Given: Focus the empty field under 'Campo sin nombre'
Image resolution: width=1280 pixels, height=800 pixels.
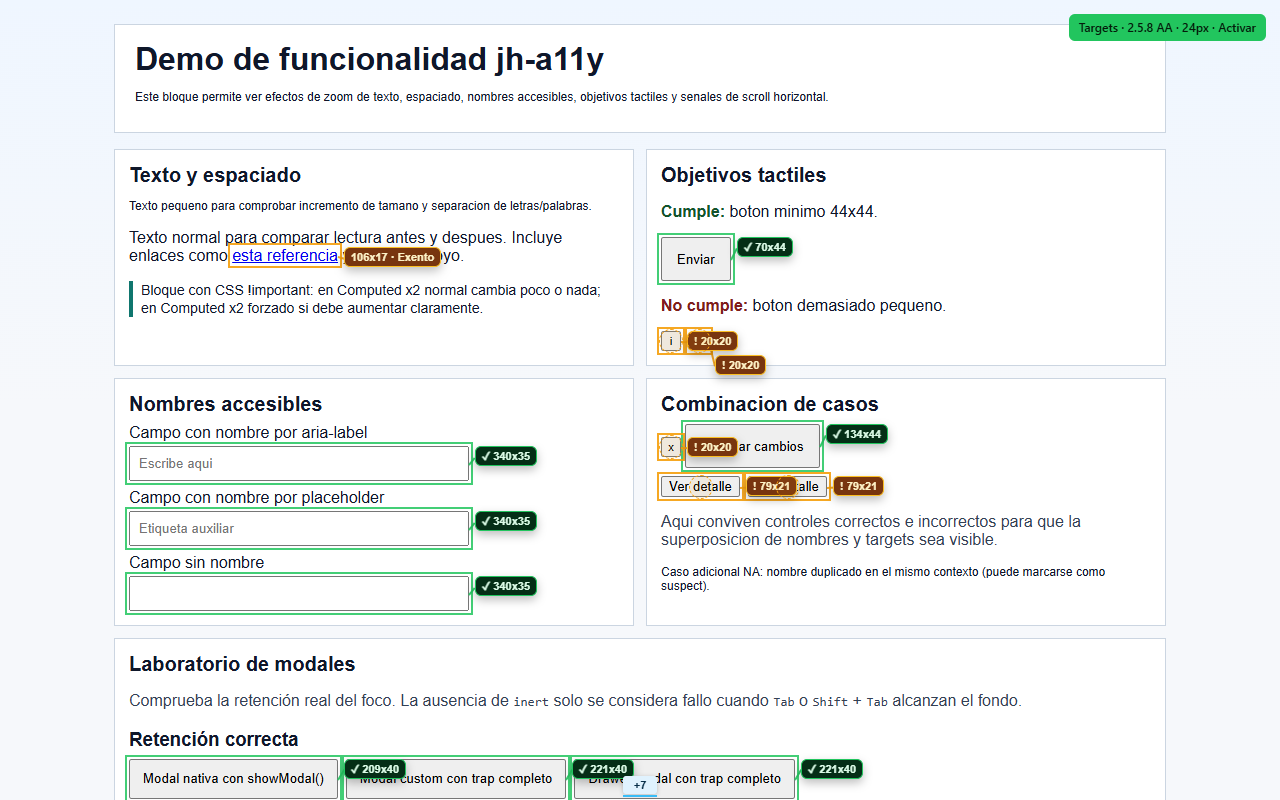Looking at the screenshot, I should click(x=299, y=594).
